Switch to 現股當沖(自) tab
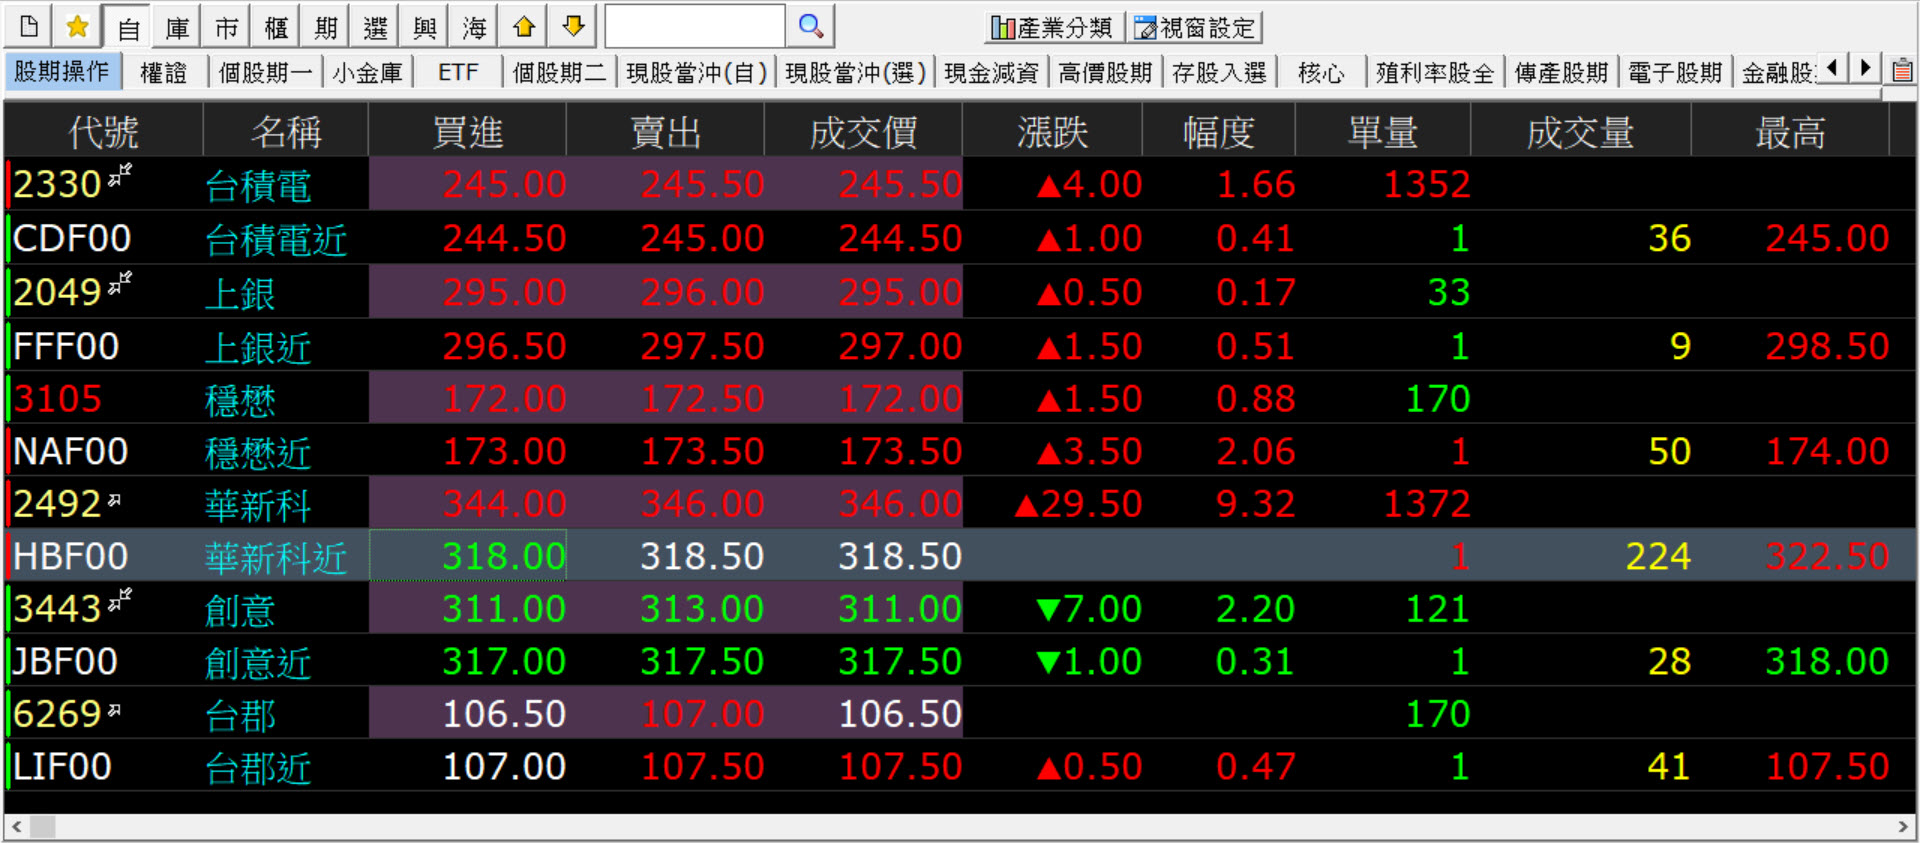 pyautogui.click(x=696, y=73)
